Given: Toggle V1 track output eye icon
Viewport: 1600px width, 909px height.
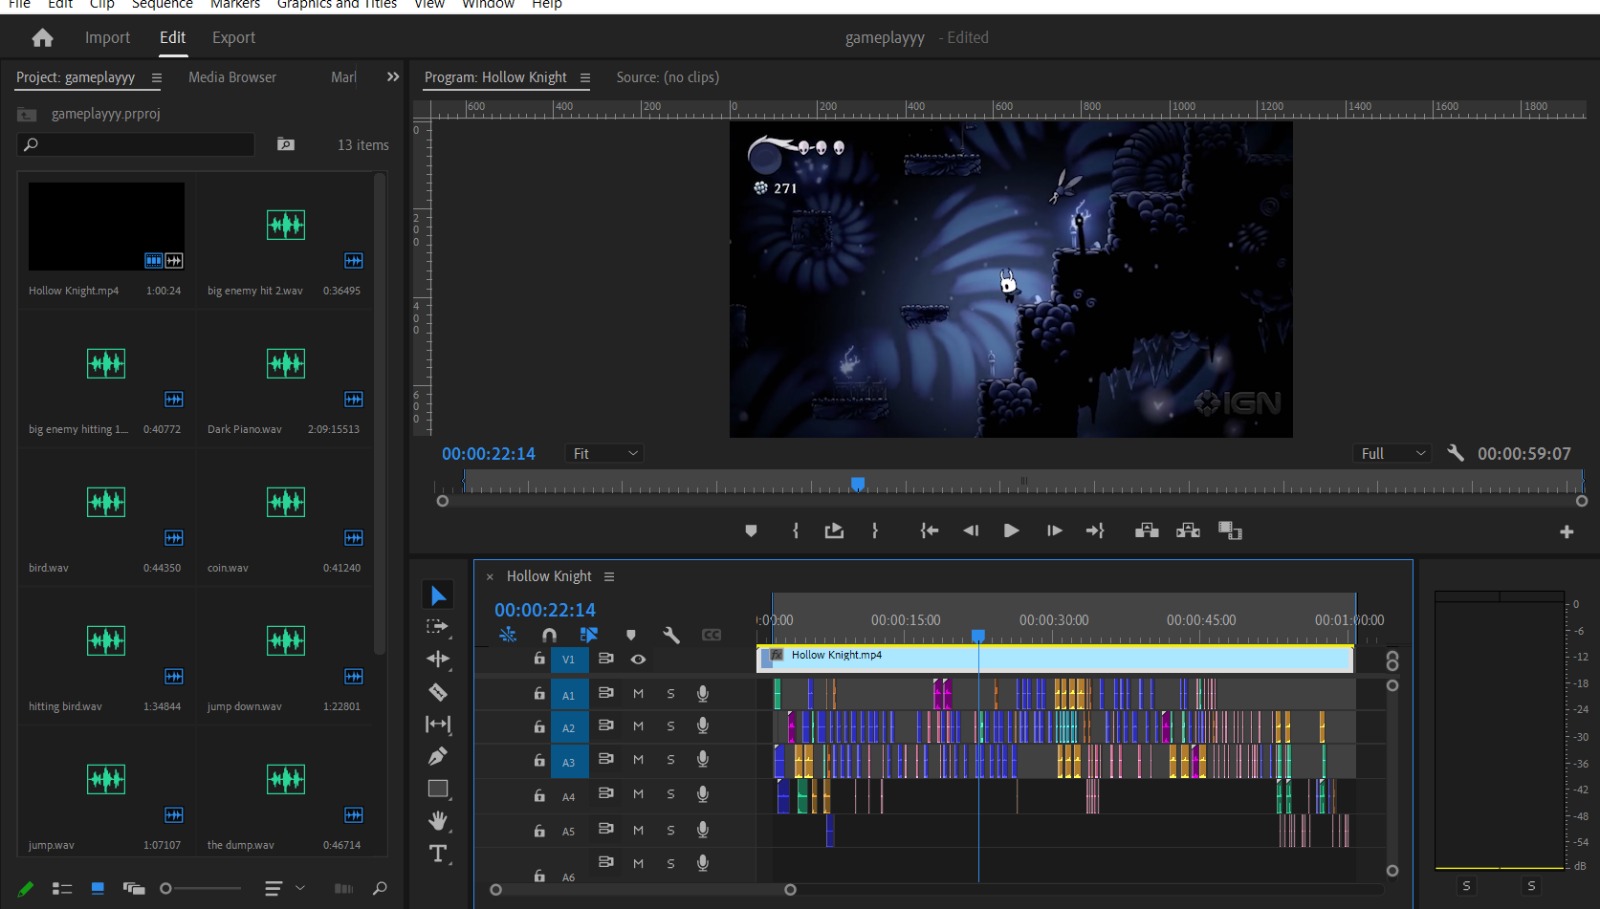Looking at the screenshot, I should click(x=638, y=659).
